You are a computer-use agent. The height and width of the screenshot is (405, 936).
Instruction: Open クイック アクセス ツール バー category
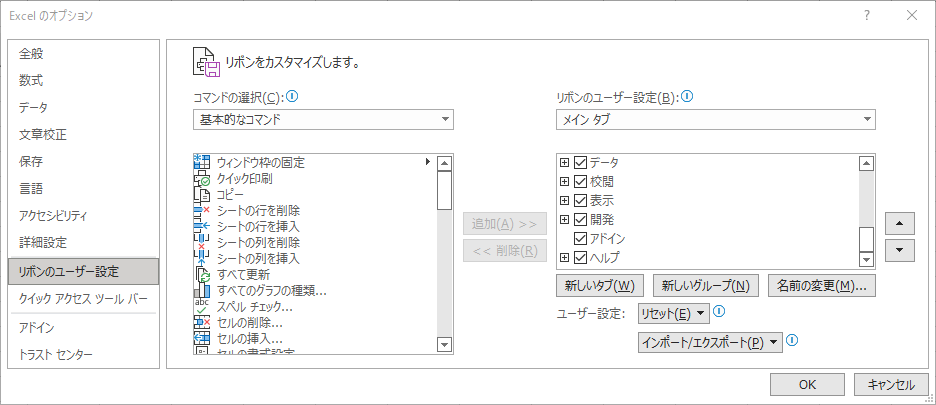[x=84, y=299]
